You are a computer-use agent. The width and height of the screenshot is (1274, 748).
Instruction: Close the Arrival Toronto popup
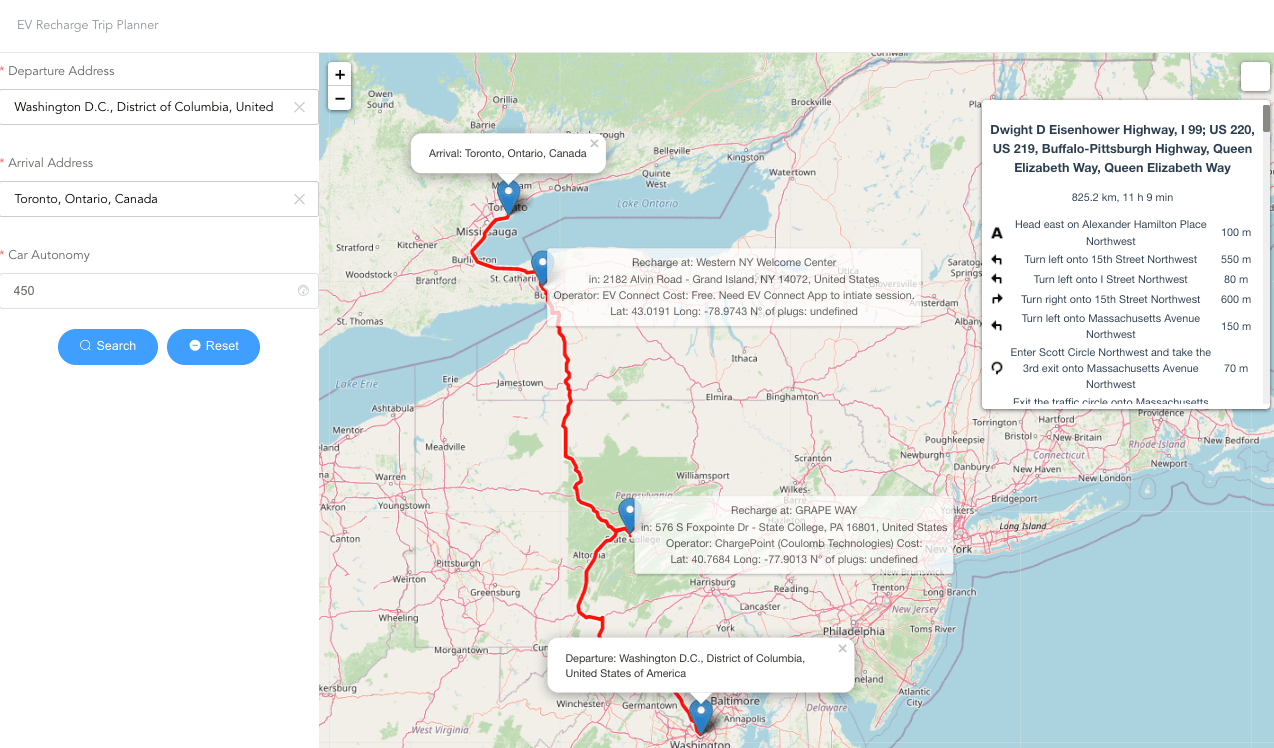[x=593, y=143]
